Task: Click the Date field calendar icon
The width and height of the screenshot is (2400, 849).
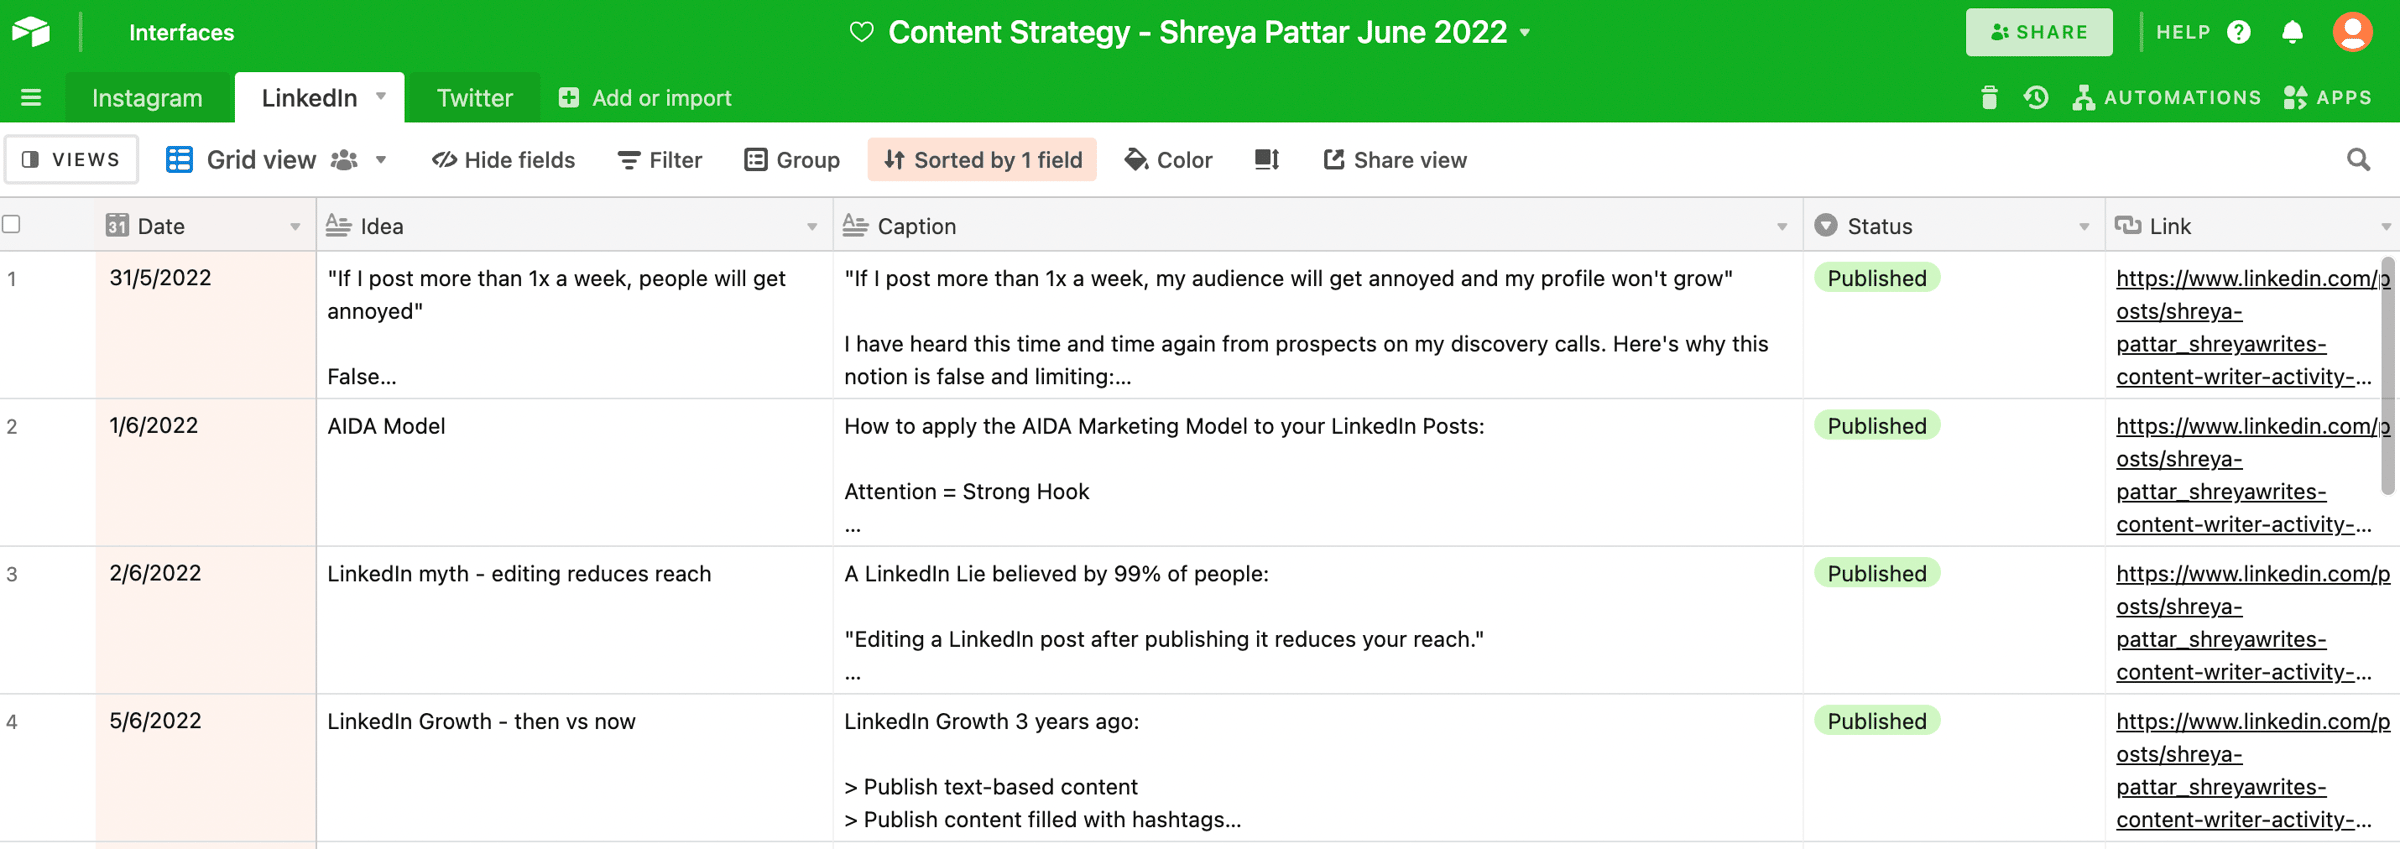Action: 117,225
